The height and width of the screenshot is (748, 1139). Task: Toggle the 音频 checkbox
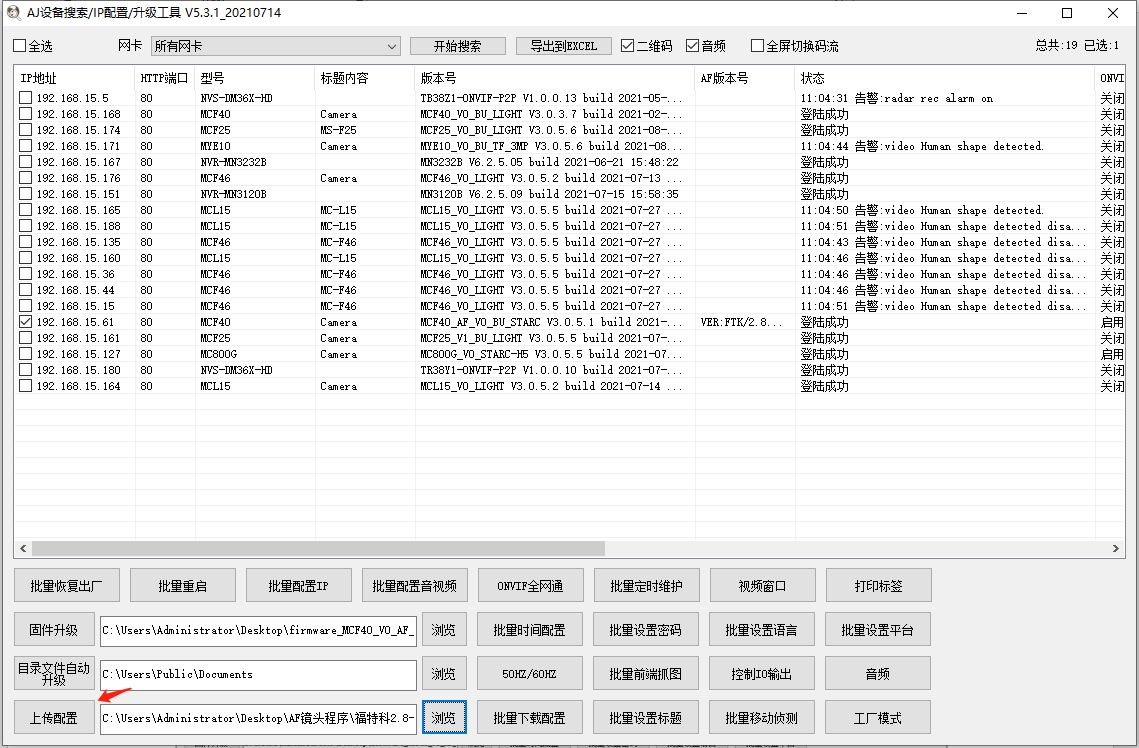(692, 46)
